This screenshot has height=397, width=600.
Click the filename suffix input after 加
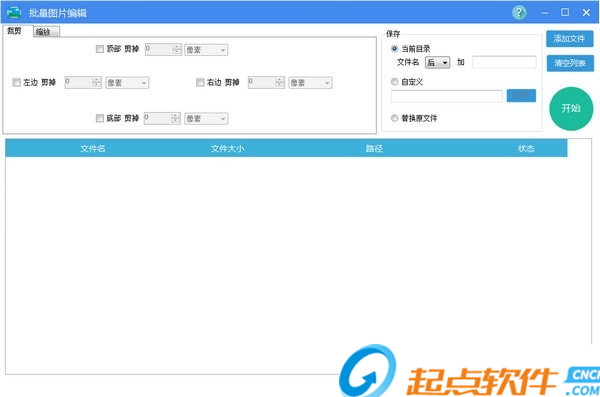504,62
